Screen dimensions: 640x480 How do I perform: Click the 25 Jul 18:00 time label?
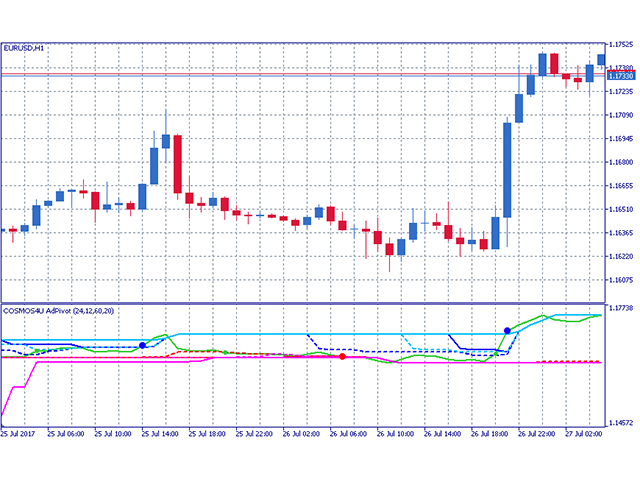pos(211,435)
